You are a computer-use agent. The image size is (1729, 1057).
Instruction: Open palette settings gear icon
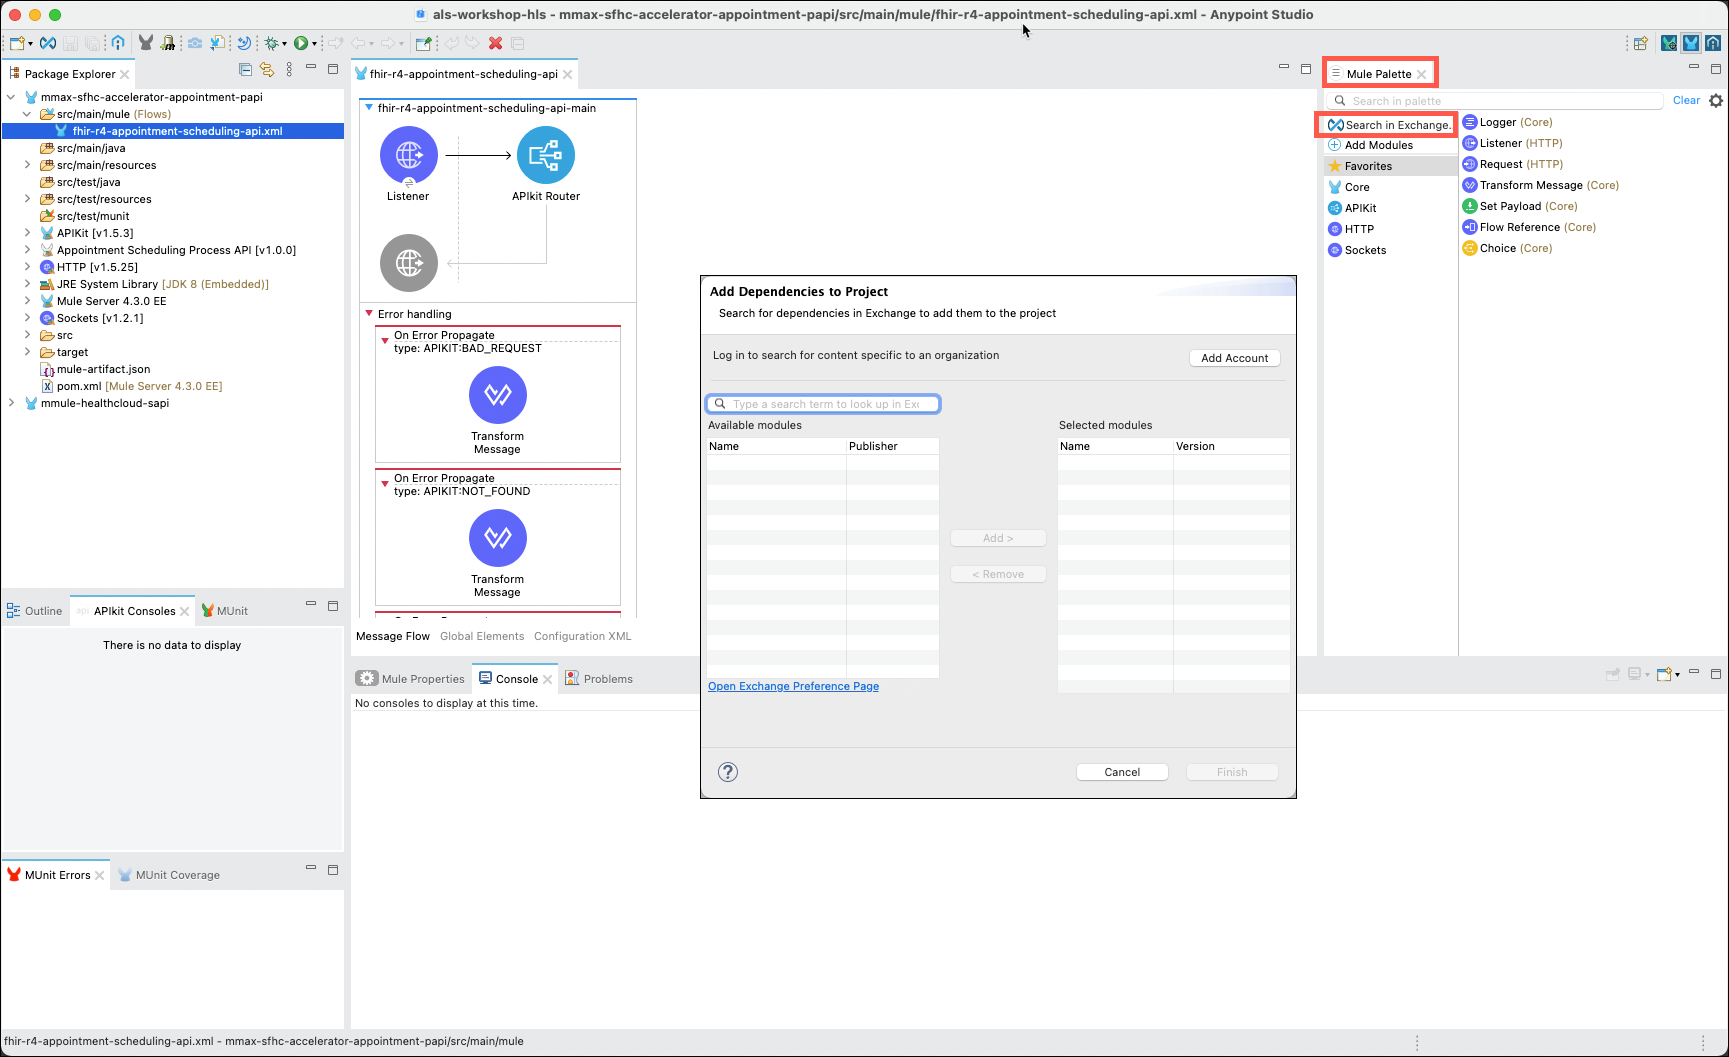click(1716, 100)
